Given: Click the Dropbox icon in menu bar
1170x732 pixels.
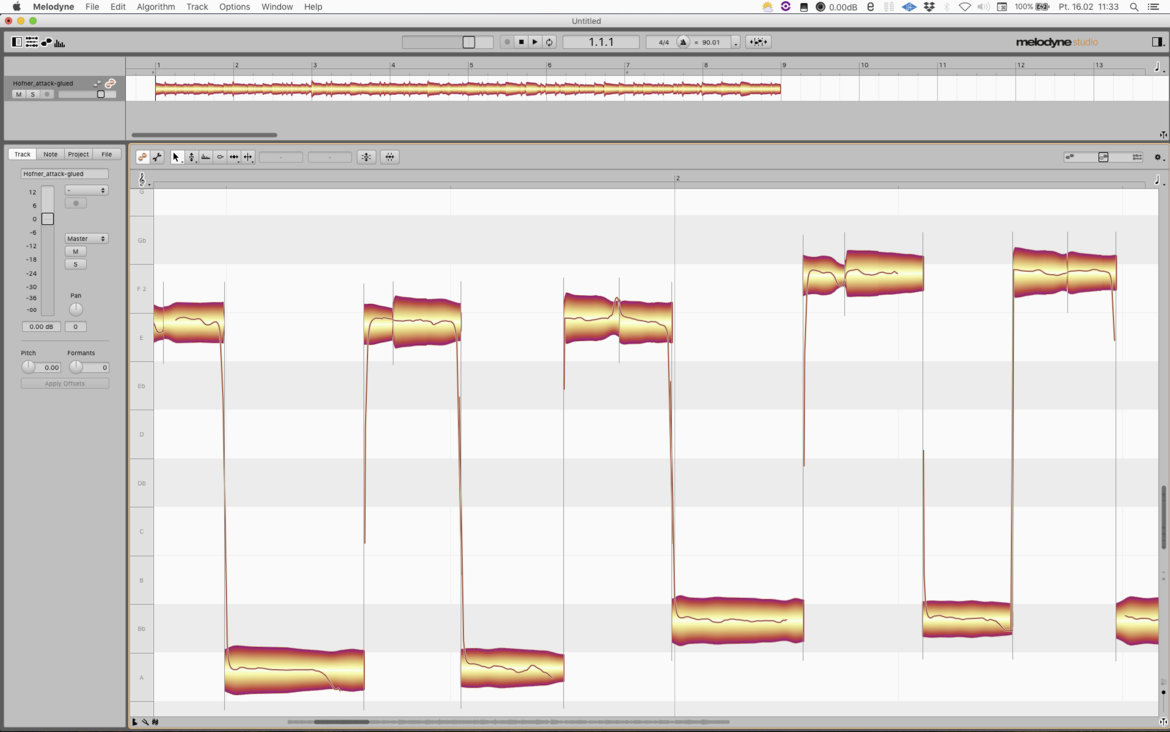Looking at the screenshot, I should 929,7.
